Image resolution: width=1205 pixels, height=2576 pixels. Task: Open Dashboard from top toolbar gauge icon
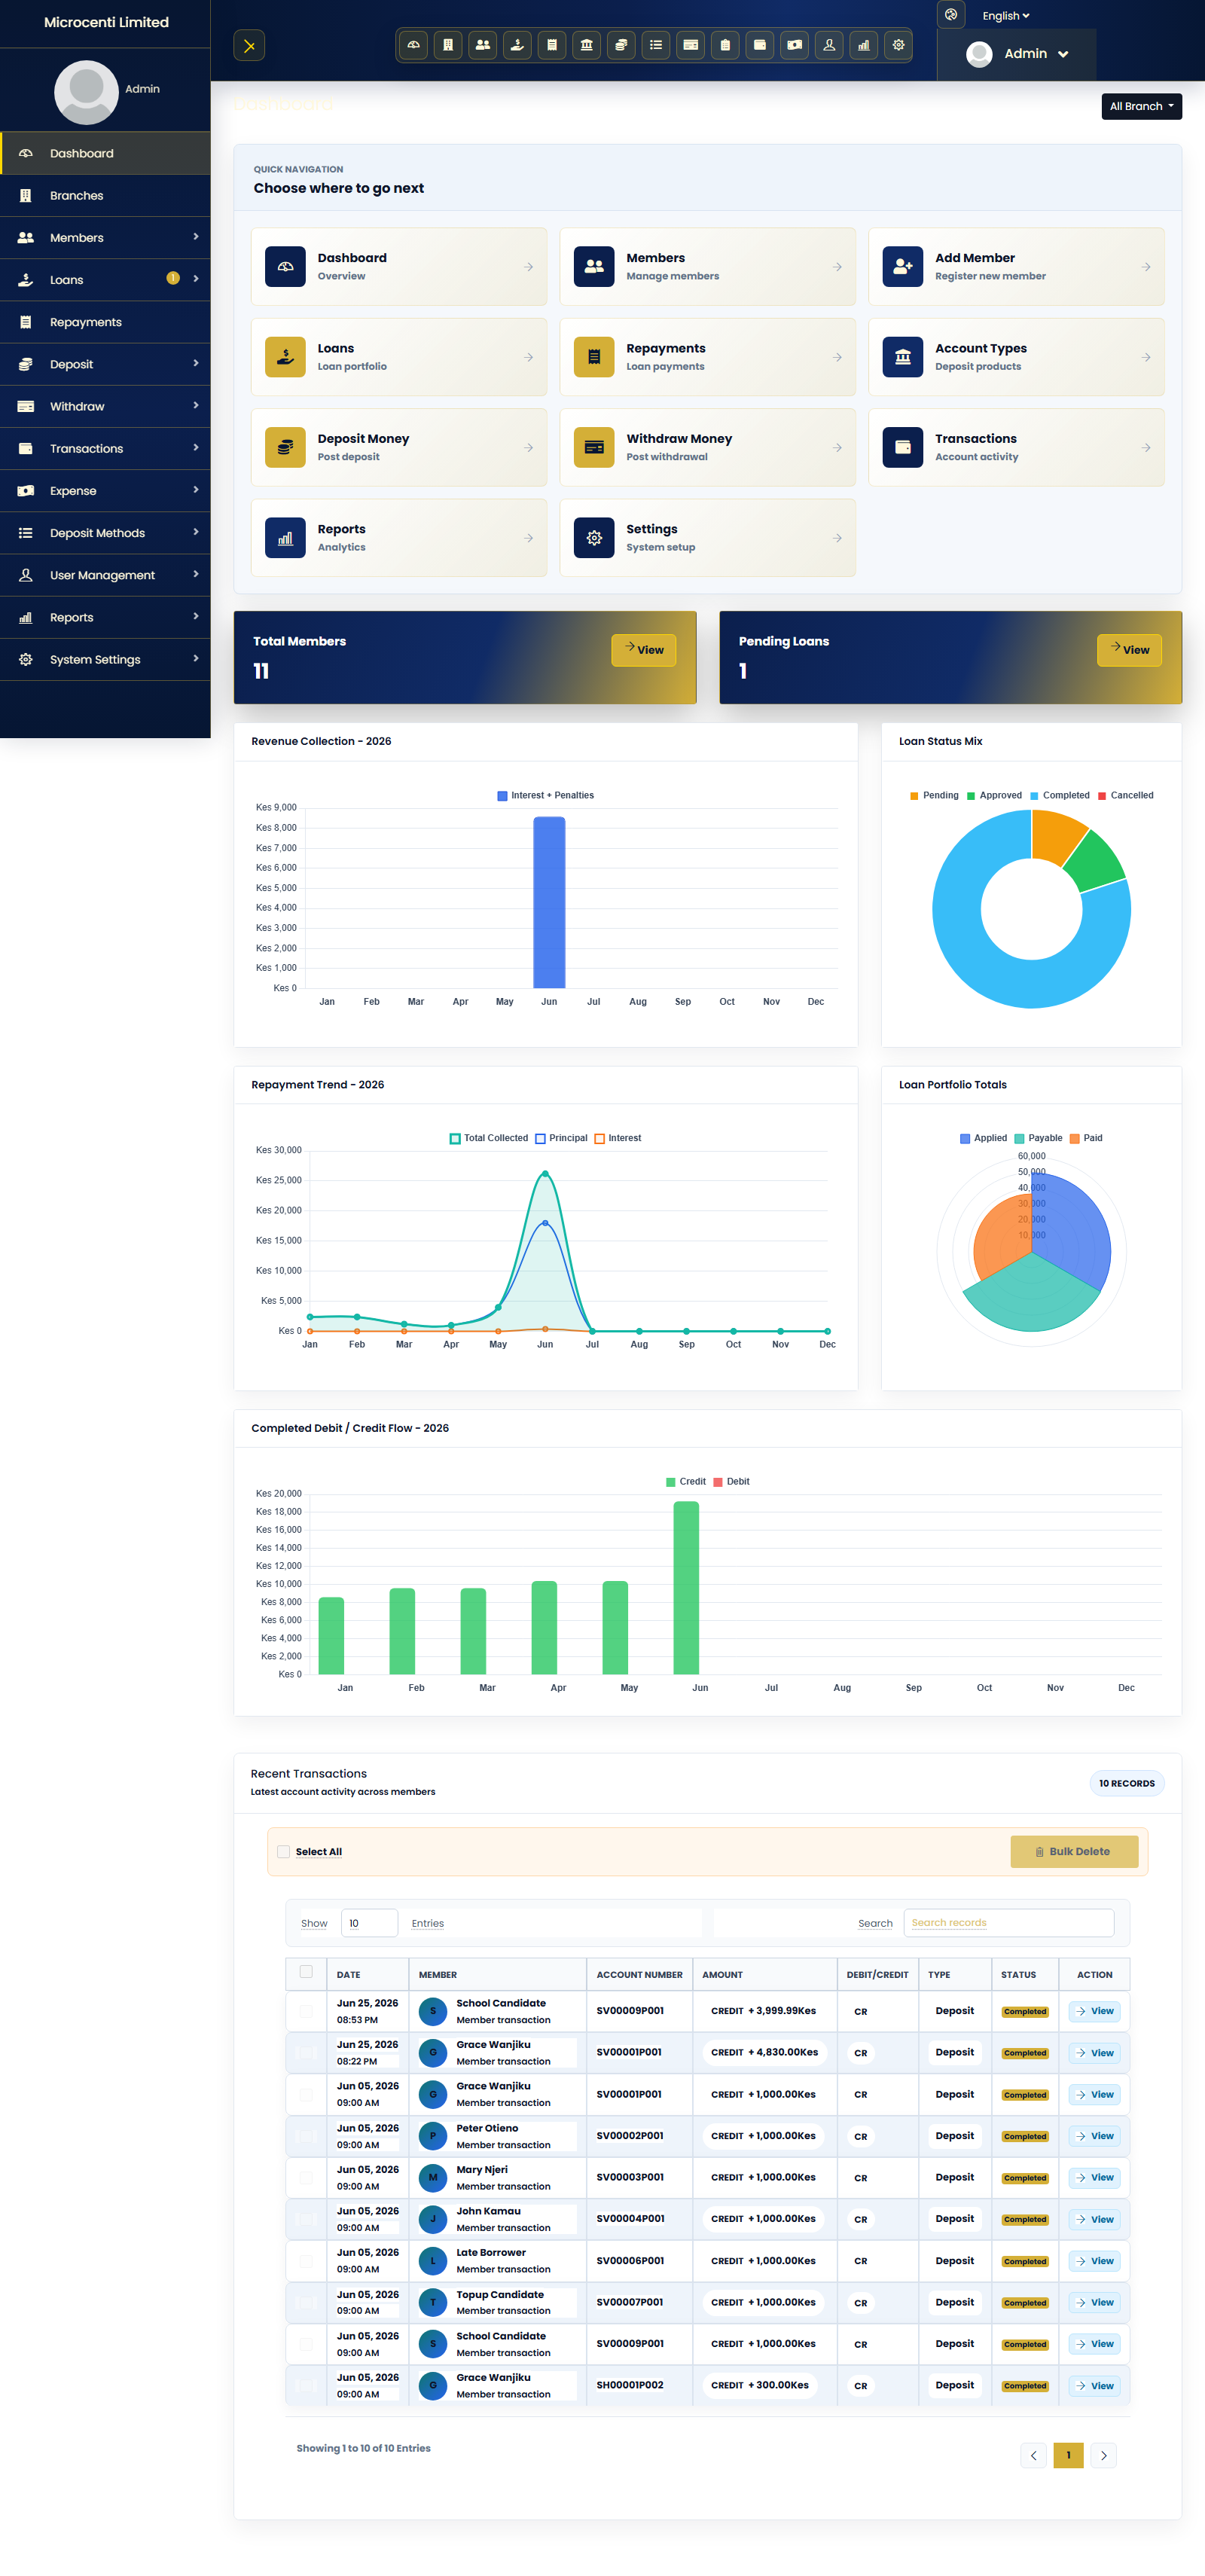(413, 45)
